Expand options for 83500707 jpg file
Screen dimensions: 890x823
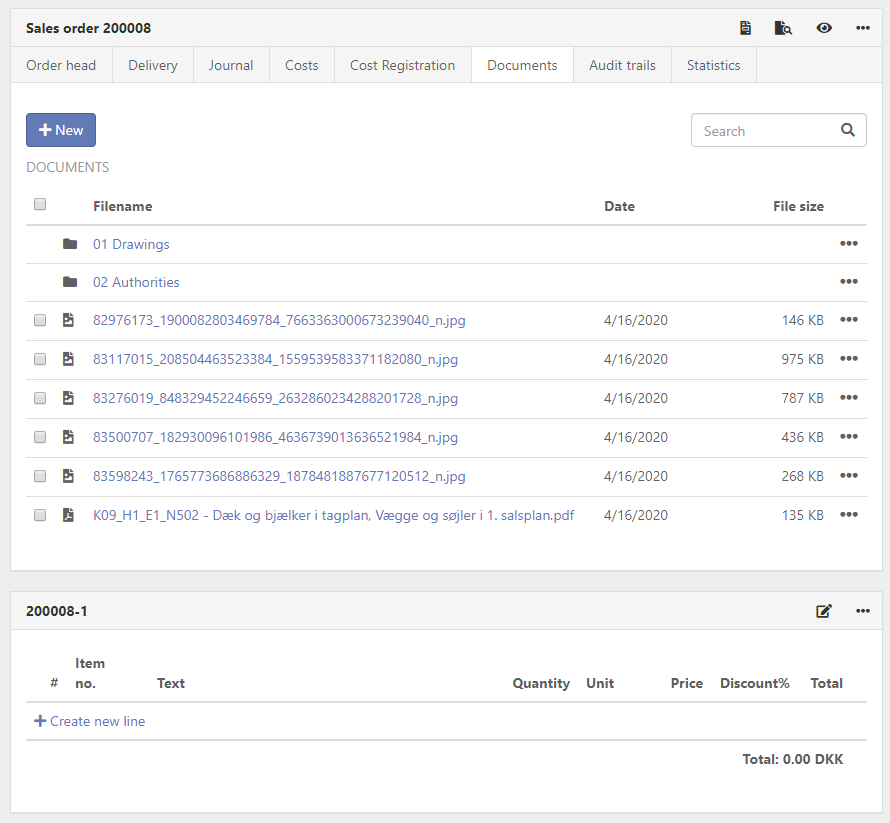pos(848,437)
